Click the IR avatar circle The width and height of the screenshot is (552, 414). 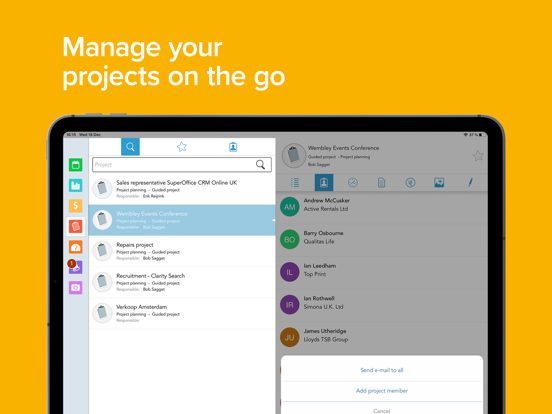(x=289, y=305)
